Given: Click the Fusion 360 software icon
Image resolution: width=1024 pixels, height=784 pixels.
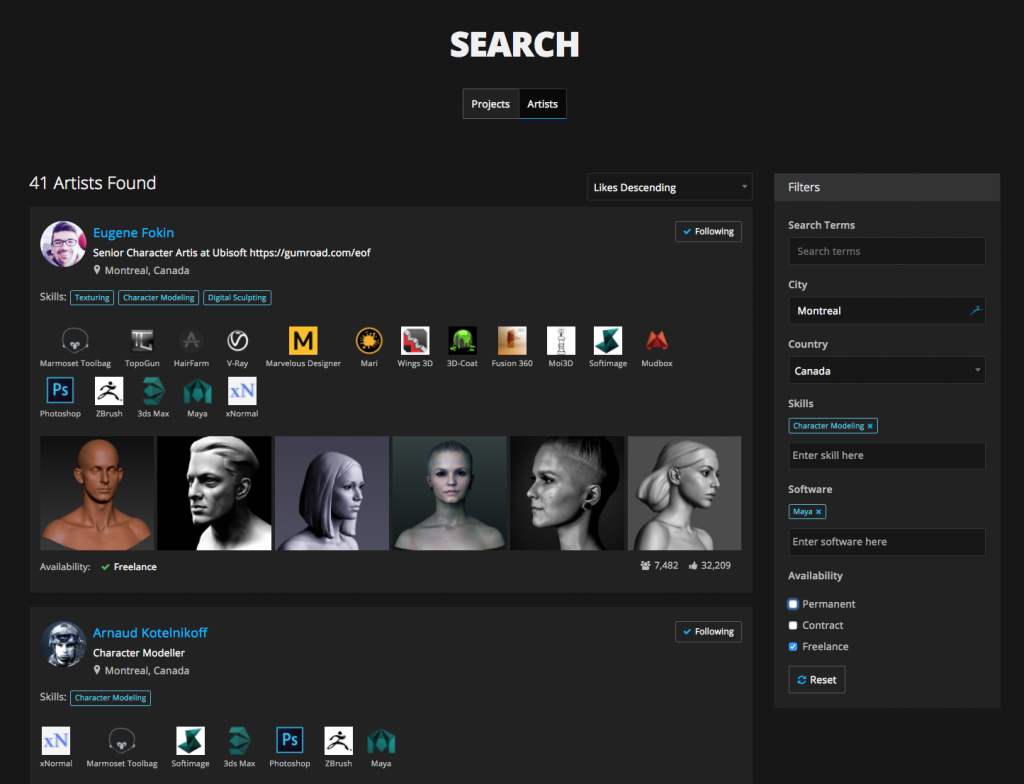Looking at the screenshot, I should [x=511, y=341].
